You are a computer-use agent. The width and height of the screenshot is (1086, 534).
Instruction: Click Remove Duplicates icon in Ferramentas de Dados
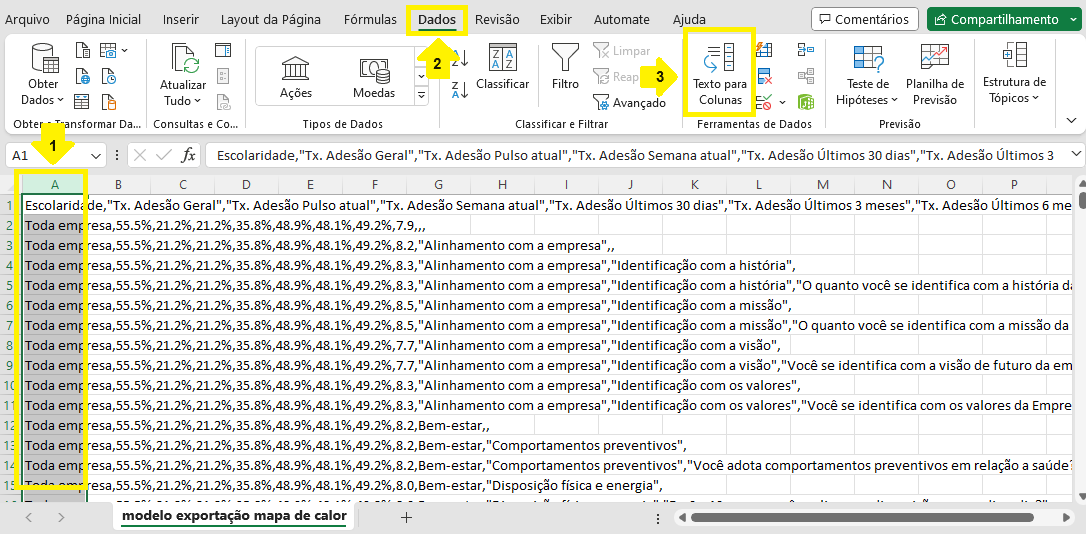click(x=764, y=76)
